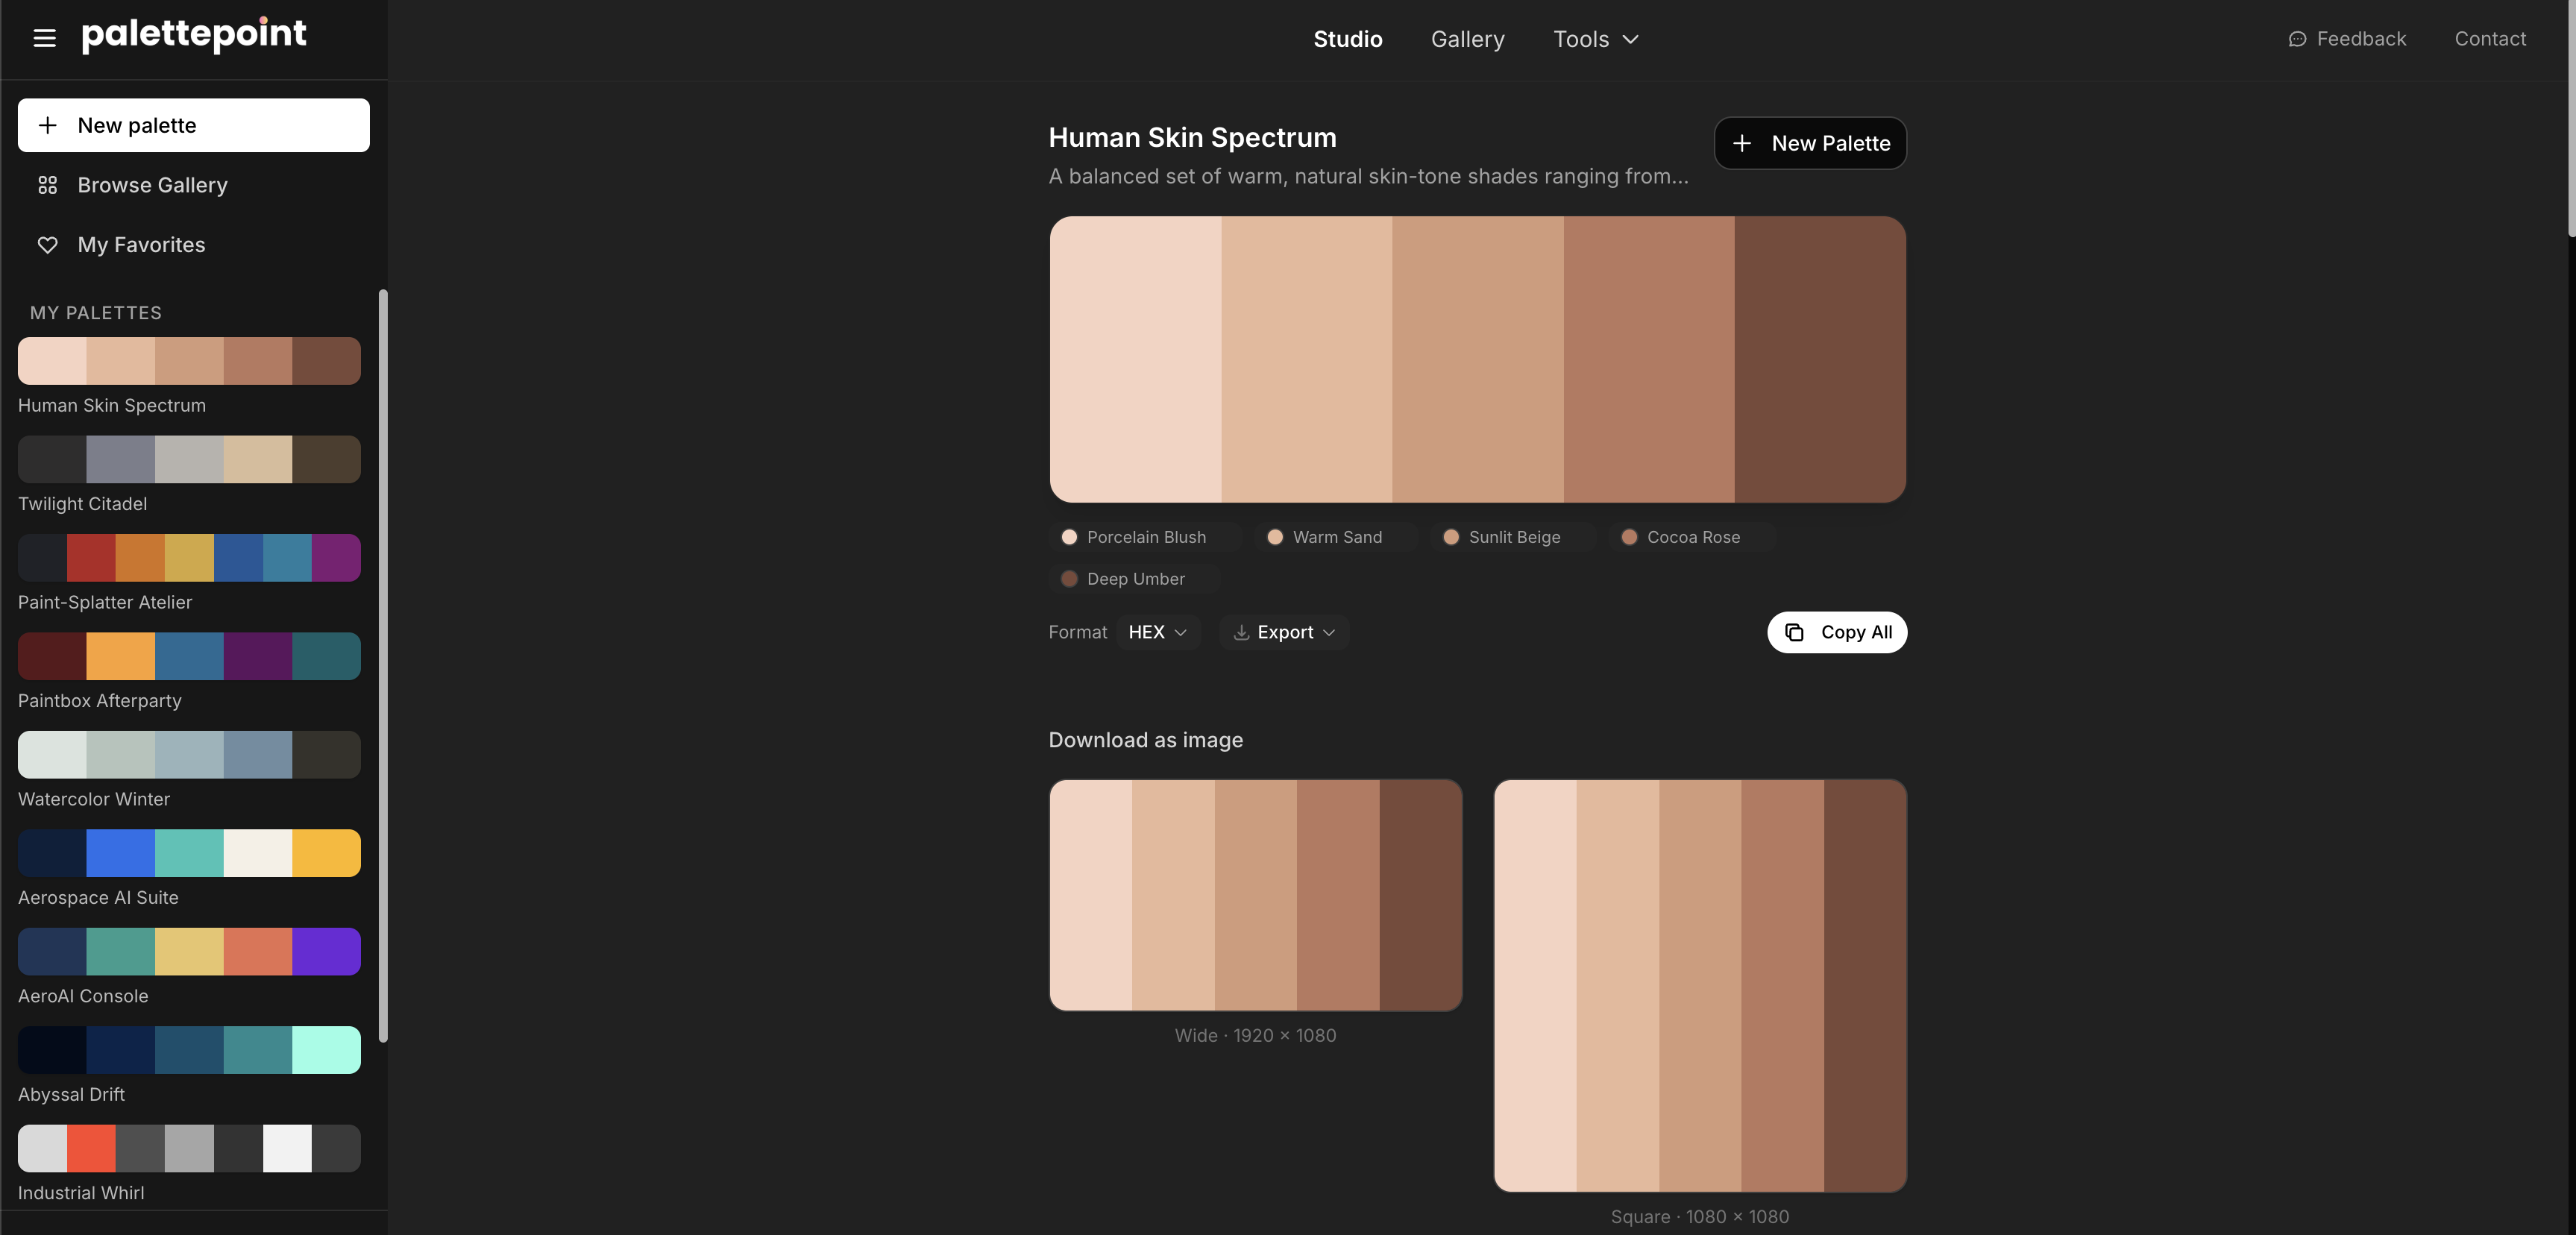Open the HEX format dropdown

pos(1157,632)
